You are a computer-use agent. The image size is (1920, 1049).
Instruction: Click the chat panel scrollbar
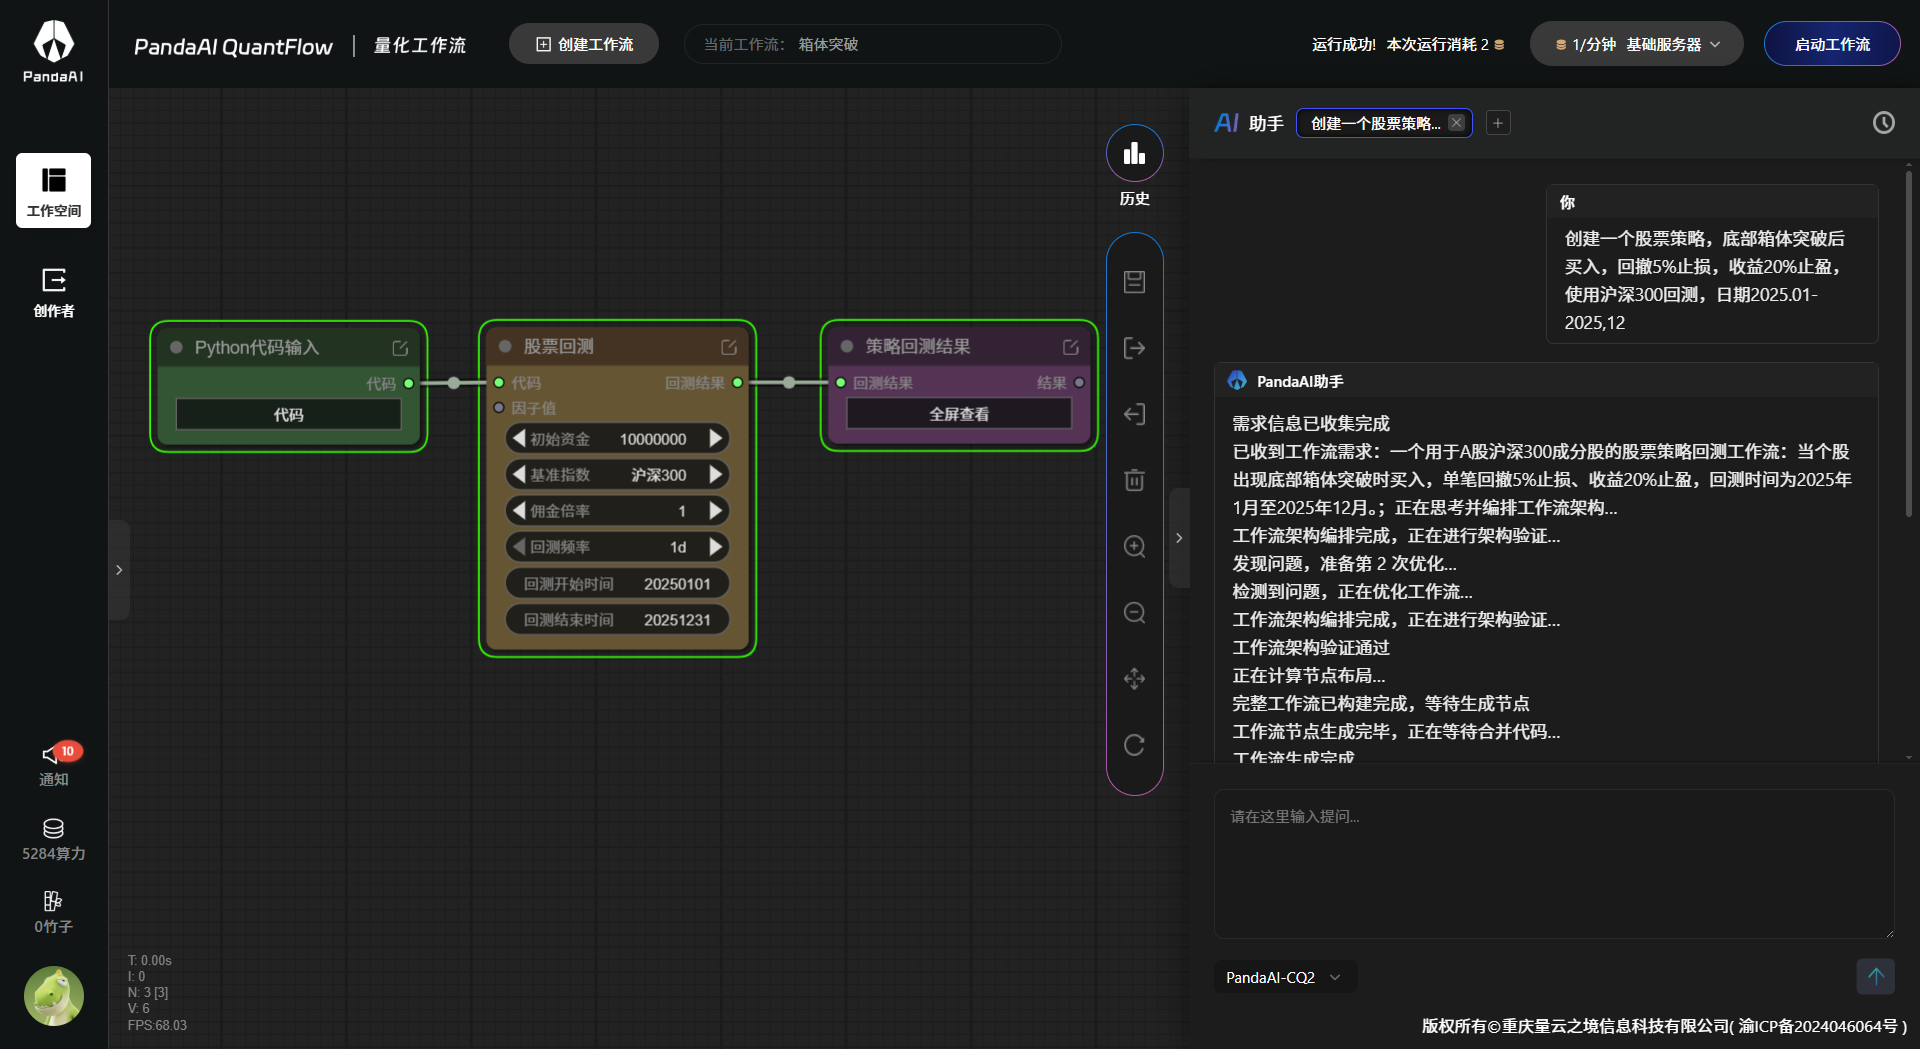pyautogui.click(x=1908, y=342)
